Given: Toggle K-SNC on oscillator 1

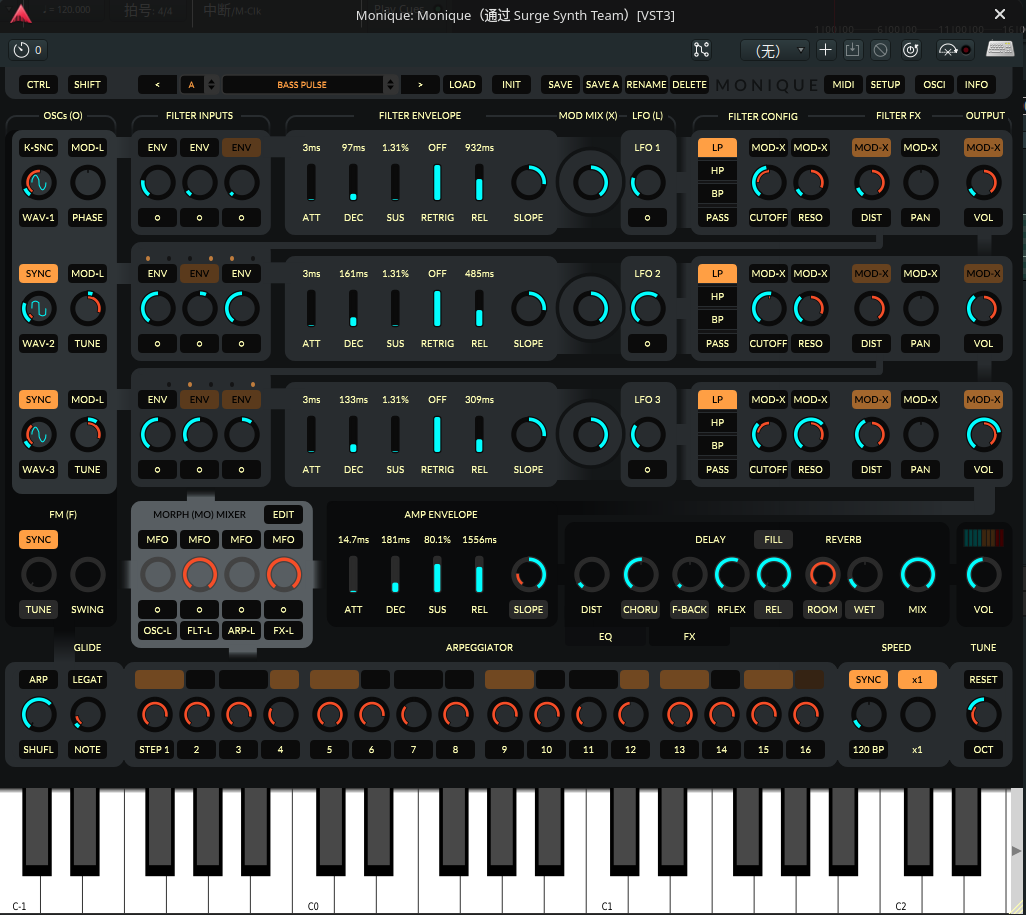Looking at the screenshot, I should (38, 148).
